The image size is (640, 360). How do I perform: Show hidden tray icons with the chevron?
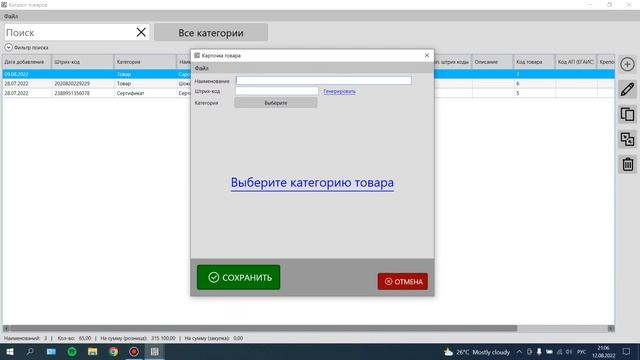pyautogui.click(x=519, y=352)
